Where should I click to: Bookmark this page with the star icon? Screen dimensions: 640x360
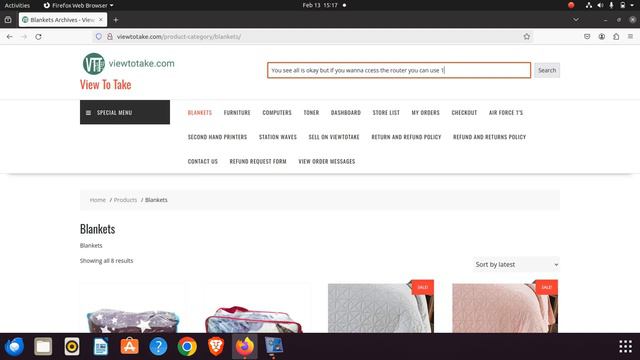[x=527, y=37]
